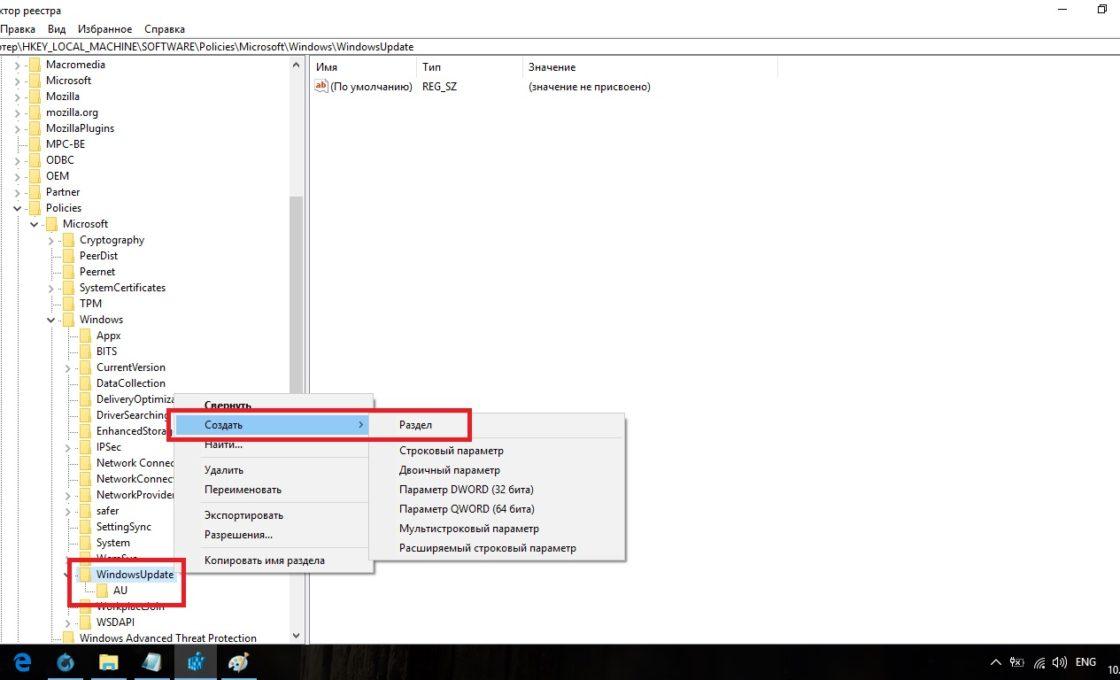Click Удалить in the context menu
The image size is (1120, 680).
224,470
